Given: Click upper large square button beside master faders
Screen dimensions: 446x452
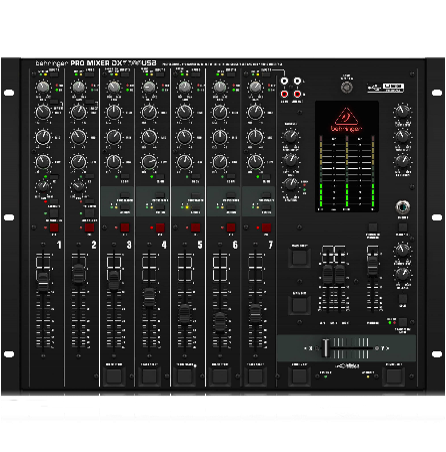Looking at the screenshot, I should [x=299, y=257].
